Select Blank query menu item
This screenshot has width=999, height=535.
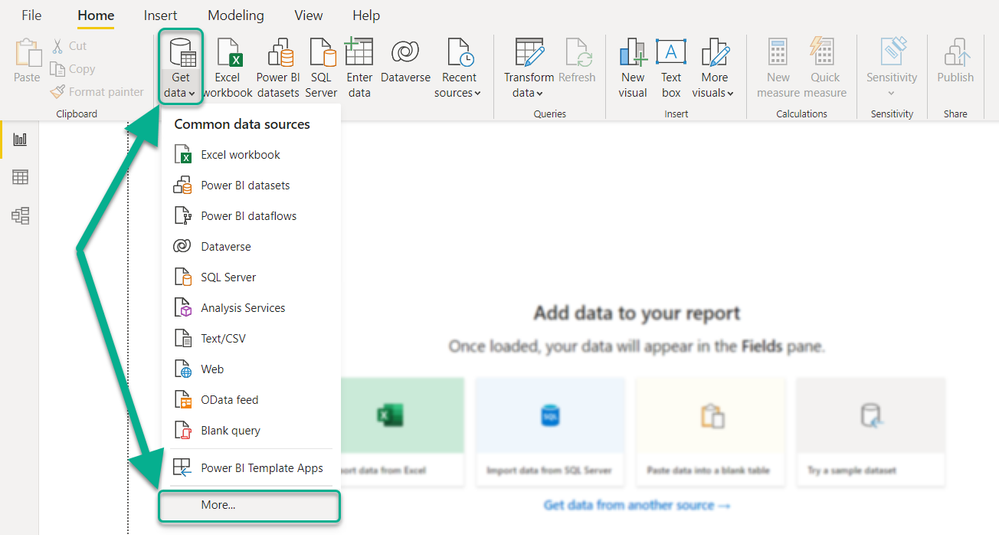(251, 431)
